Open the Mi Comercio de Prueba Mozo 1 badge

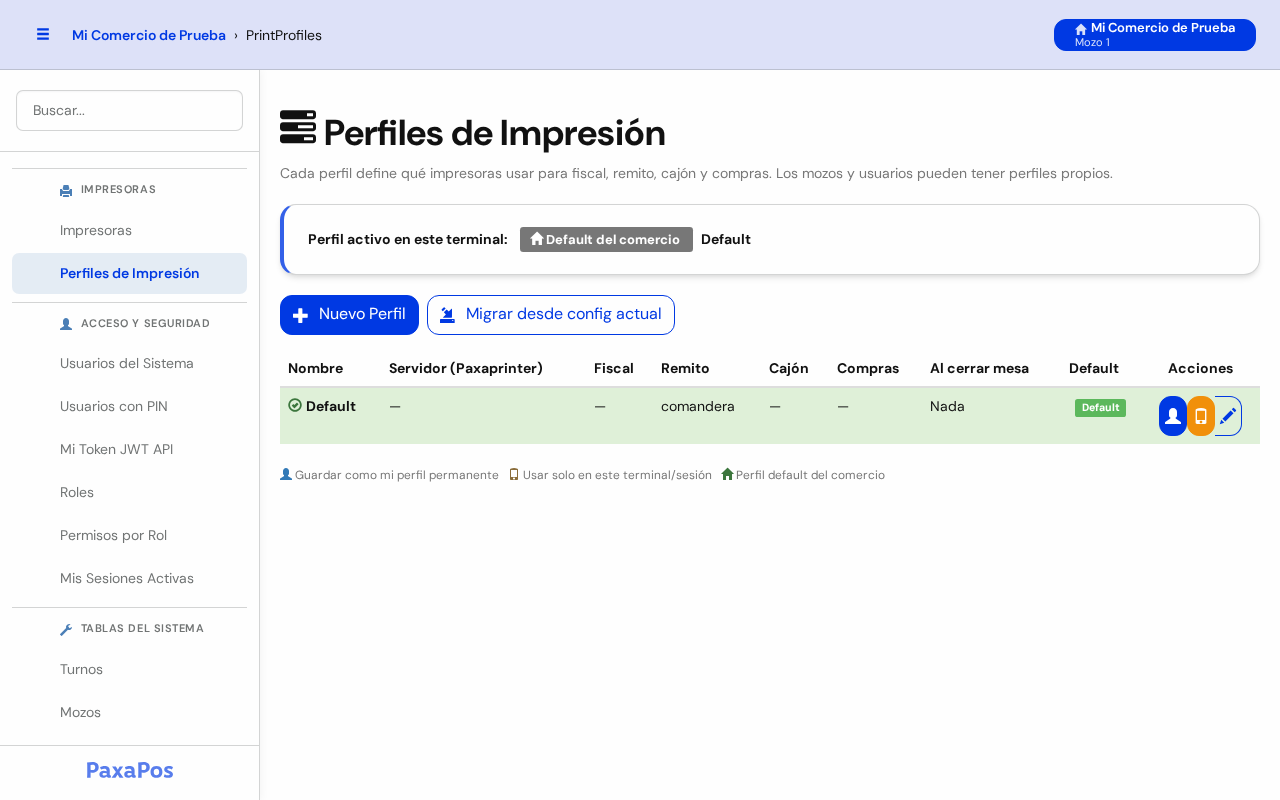pos(1155,35)
